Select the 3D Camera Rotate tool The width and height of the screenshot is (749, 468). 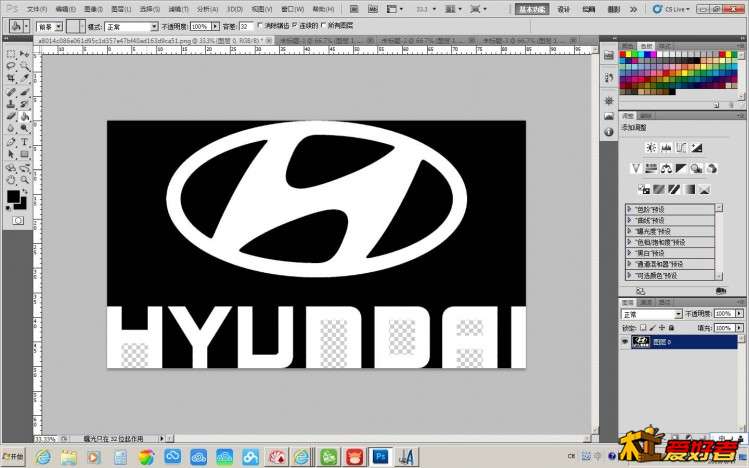(x=24, y=168)
